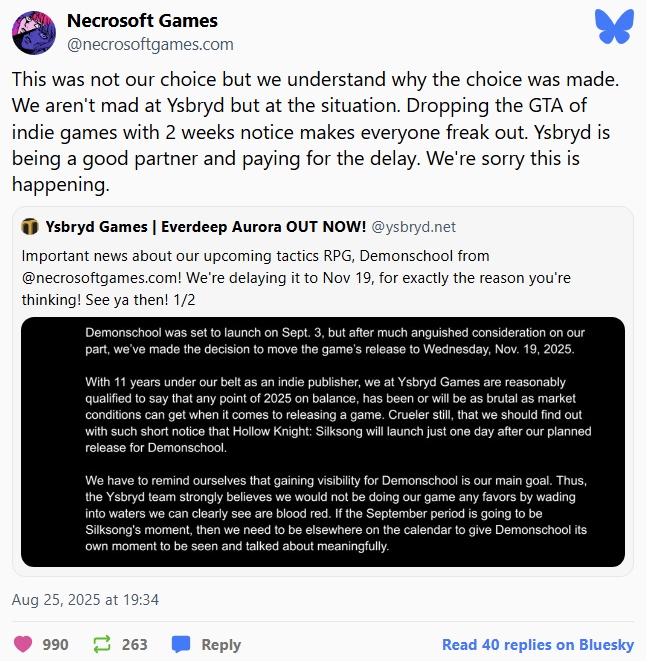646x661 pixels.
Task: Click the Aug 25, 2025 timestamp
Action: (85, 600)
